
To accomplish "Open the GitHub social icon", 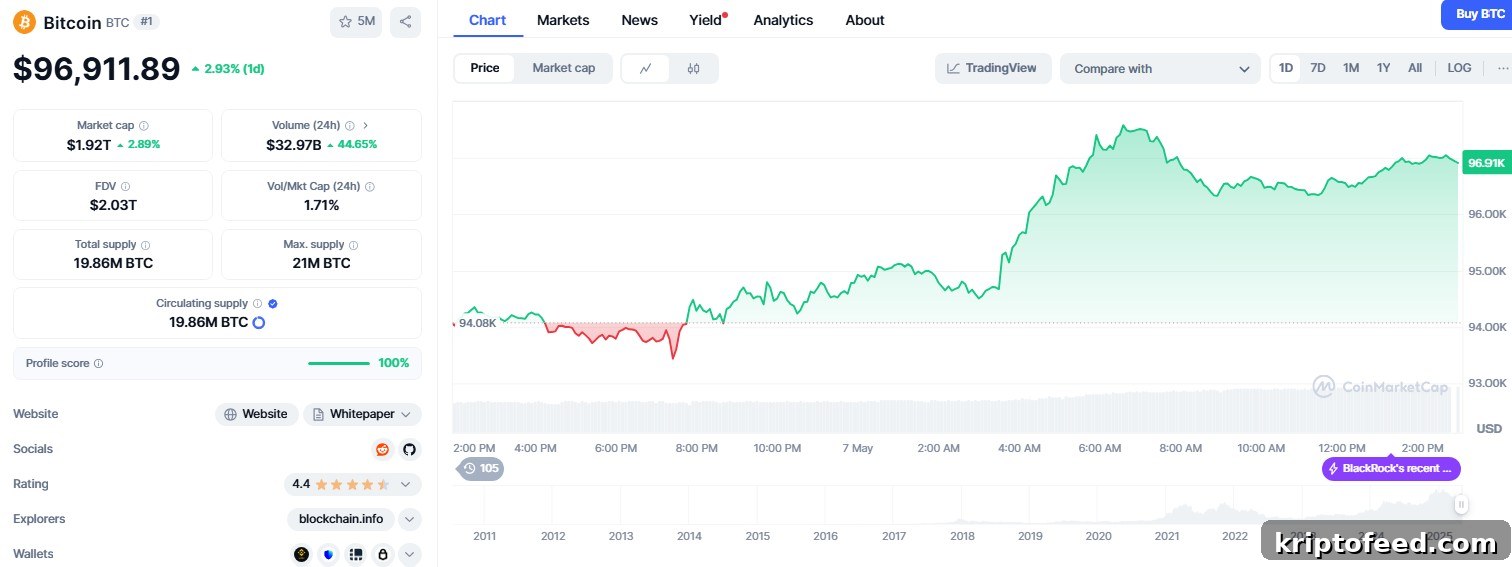I will [409, 449].
